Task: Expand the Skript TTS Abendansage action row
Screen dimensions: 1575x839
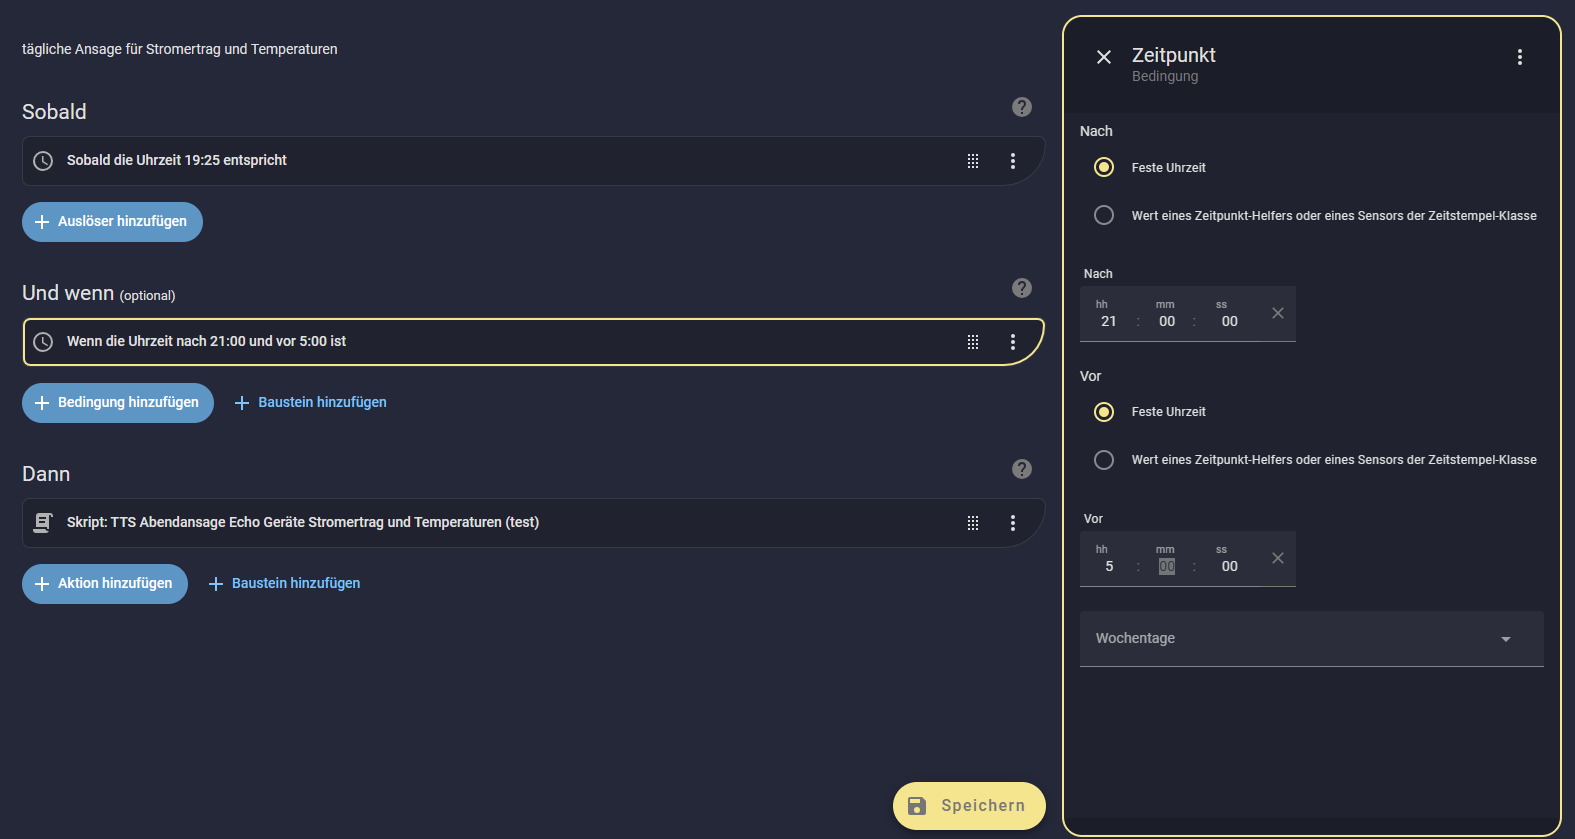Action: (400, 523)
